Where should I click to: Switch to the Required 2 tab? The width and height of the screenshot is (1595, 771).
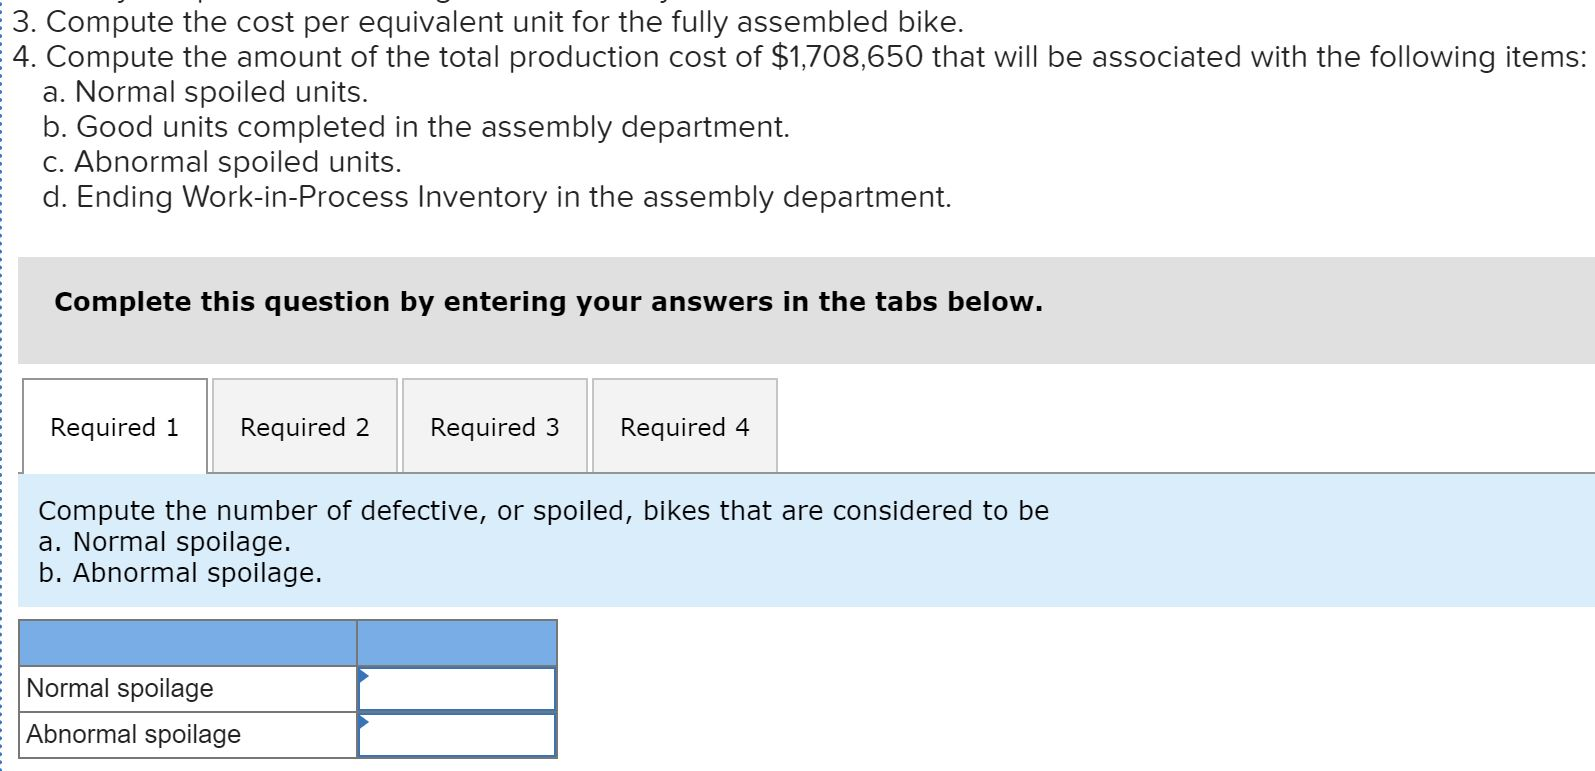[x=304, y=427]
